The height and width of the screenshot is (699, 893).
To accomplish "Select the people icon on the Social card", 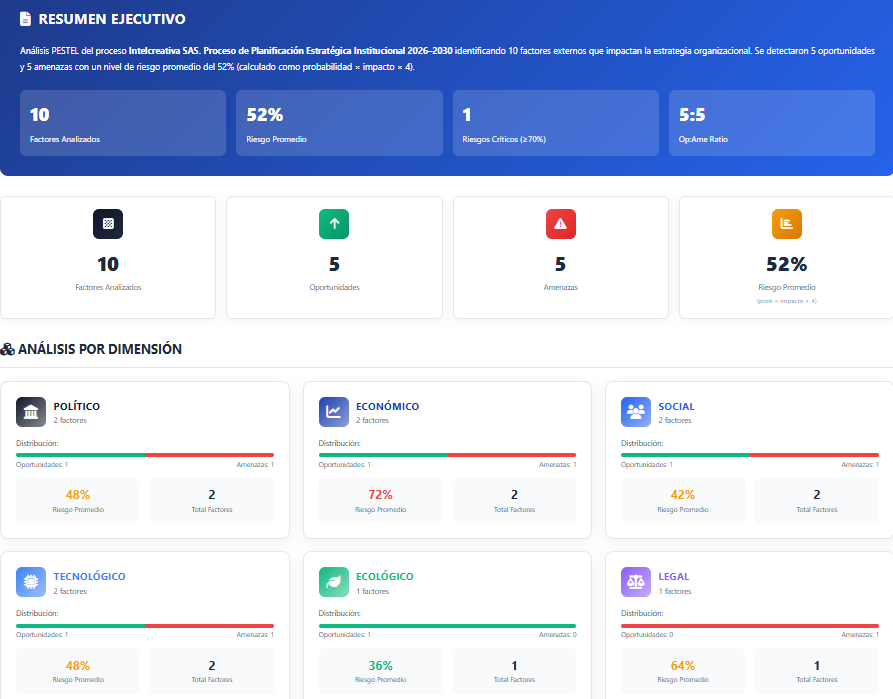I will [x=636, y=411].
